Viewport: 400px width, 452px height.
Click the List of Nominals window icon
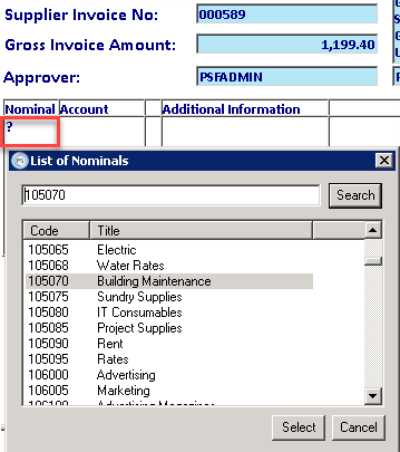coord(20,161)
